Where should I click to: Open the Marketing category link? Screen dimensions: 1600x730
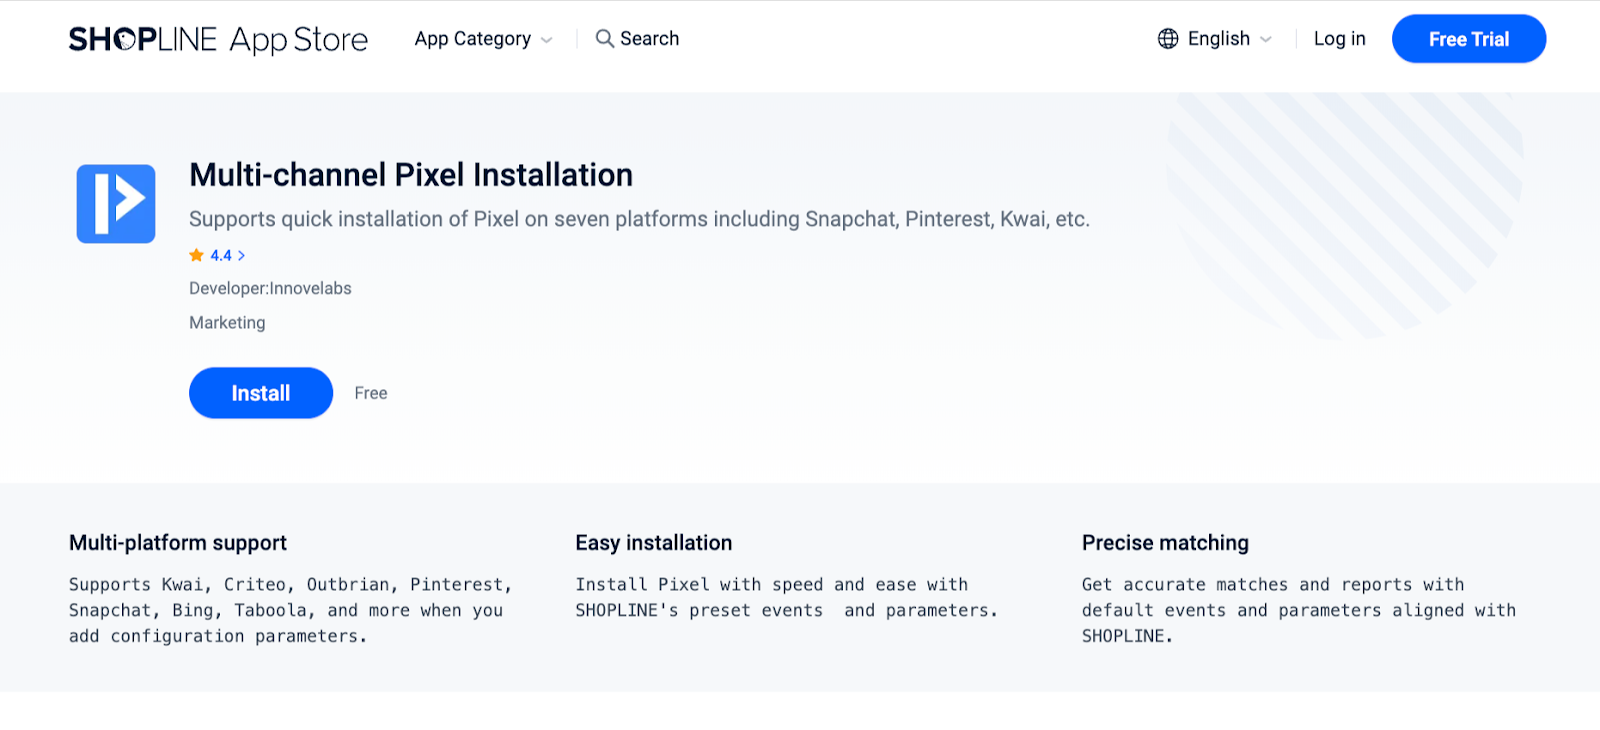pos(227,322)
